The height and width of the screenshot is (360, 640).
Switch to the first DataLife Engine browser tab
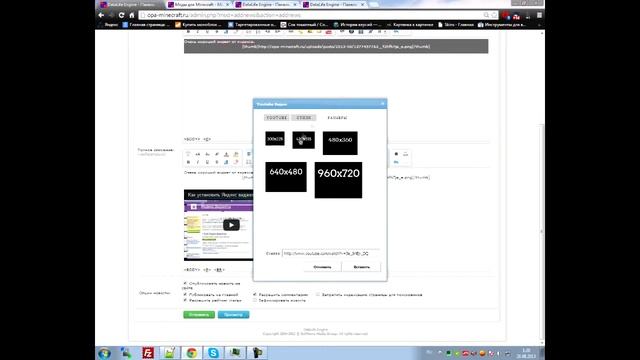point(131,4)
